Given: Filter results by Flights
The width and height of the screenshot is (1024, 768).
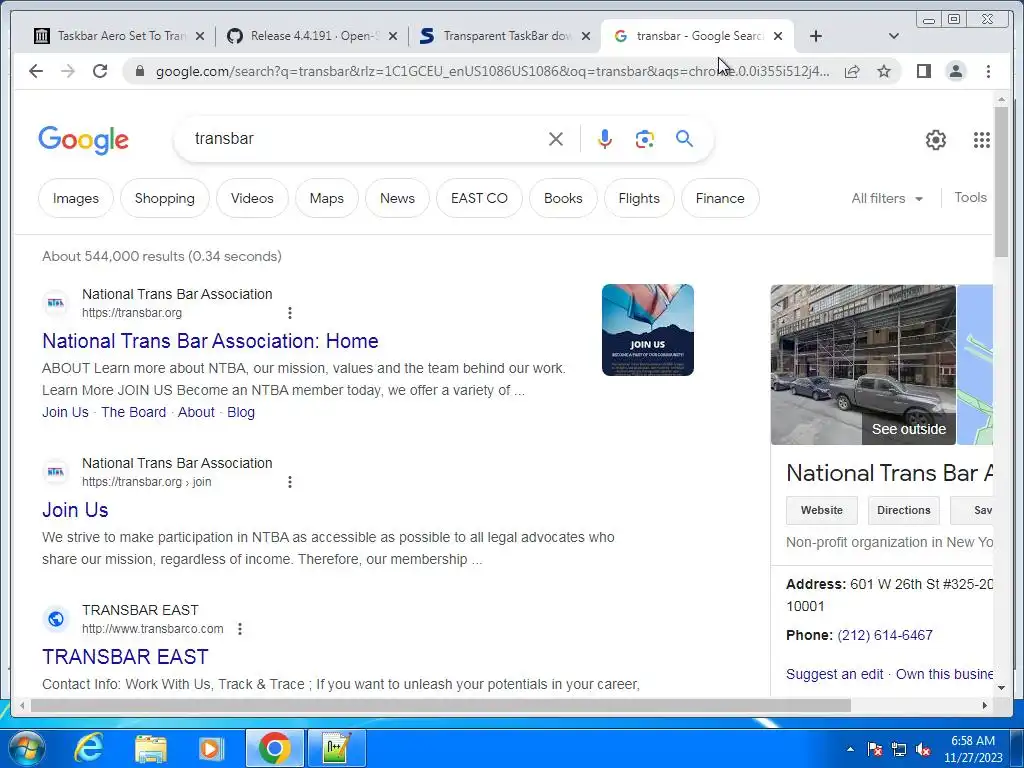Looking at the screenshot, I should tap(639, 199).
